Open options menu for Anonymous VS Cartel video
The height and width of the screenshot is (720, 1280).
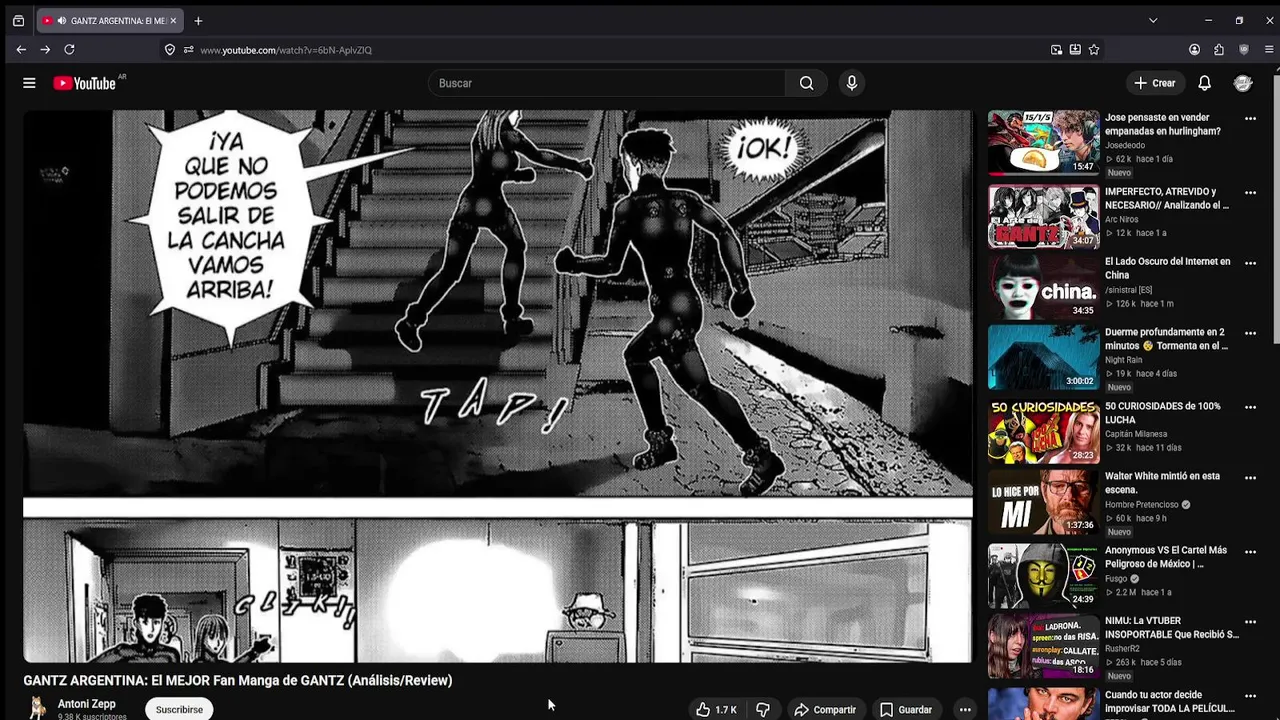point(1250,551)
